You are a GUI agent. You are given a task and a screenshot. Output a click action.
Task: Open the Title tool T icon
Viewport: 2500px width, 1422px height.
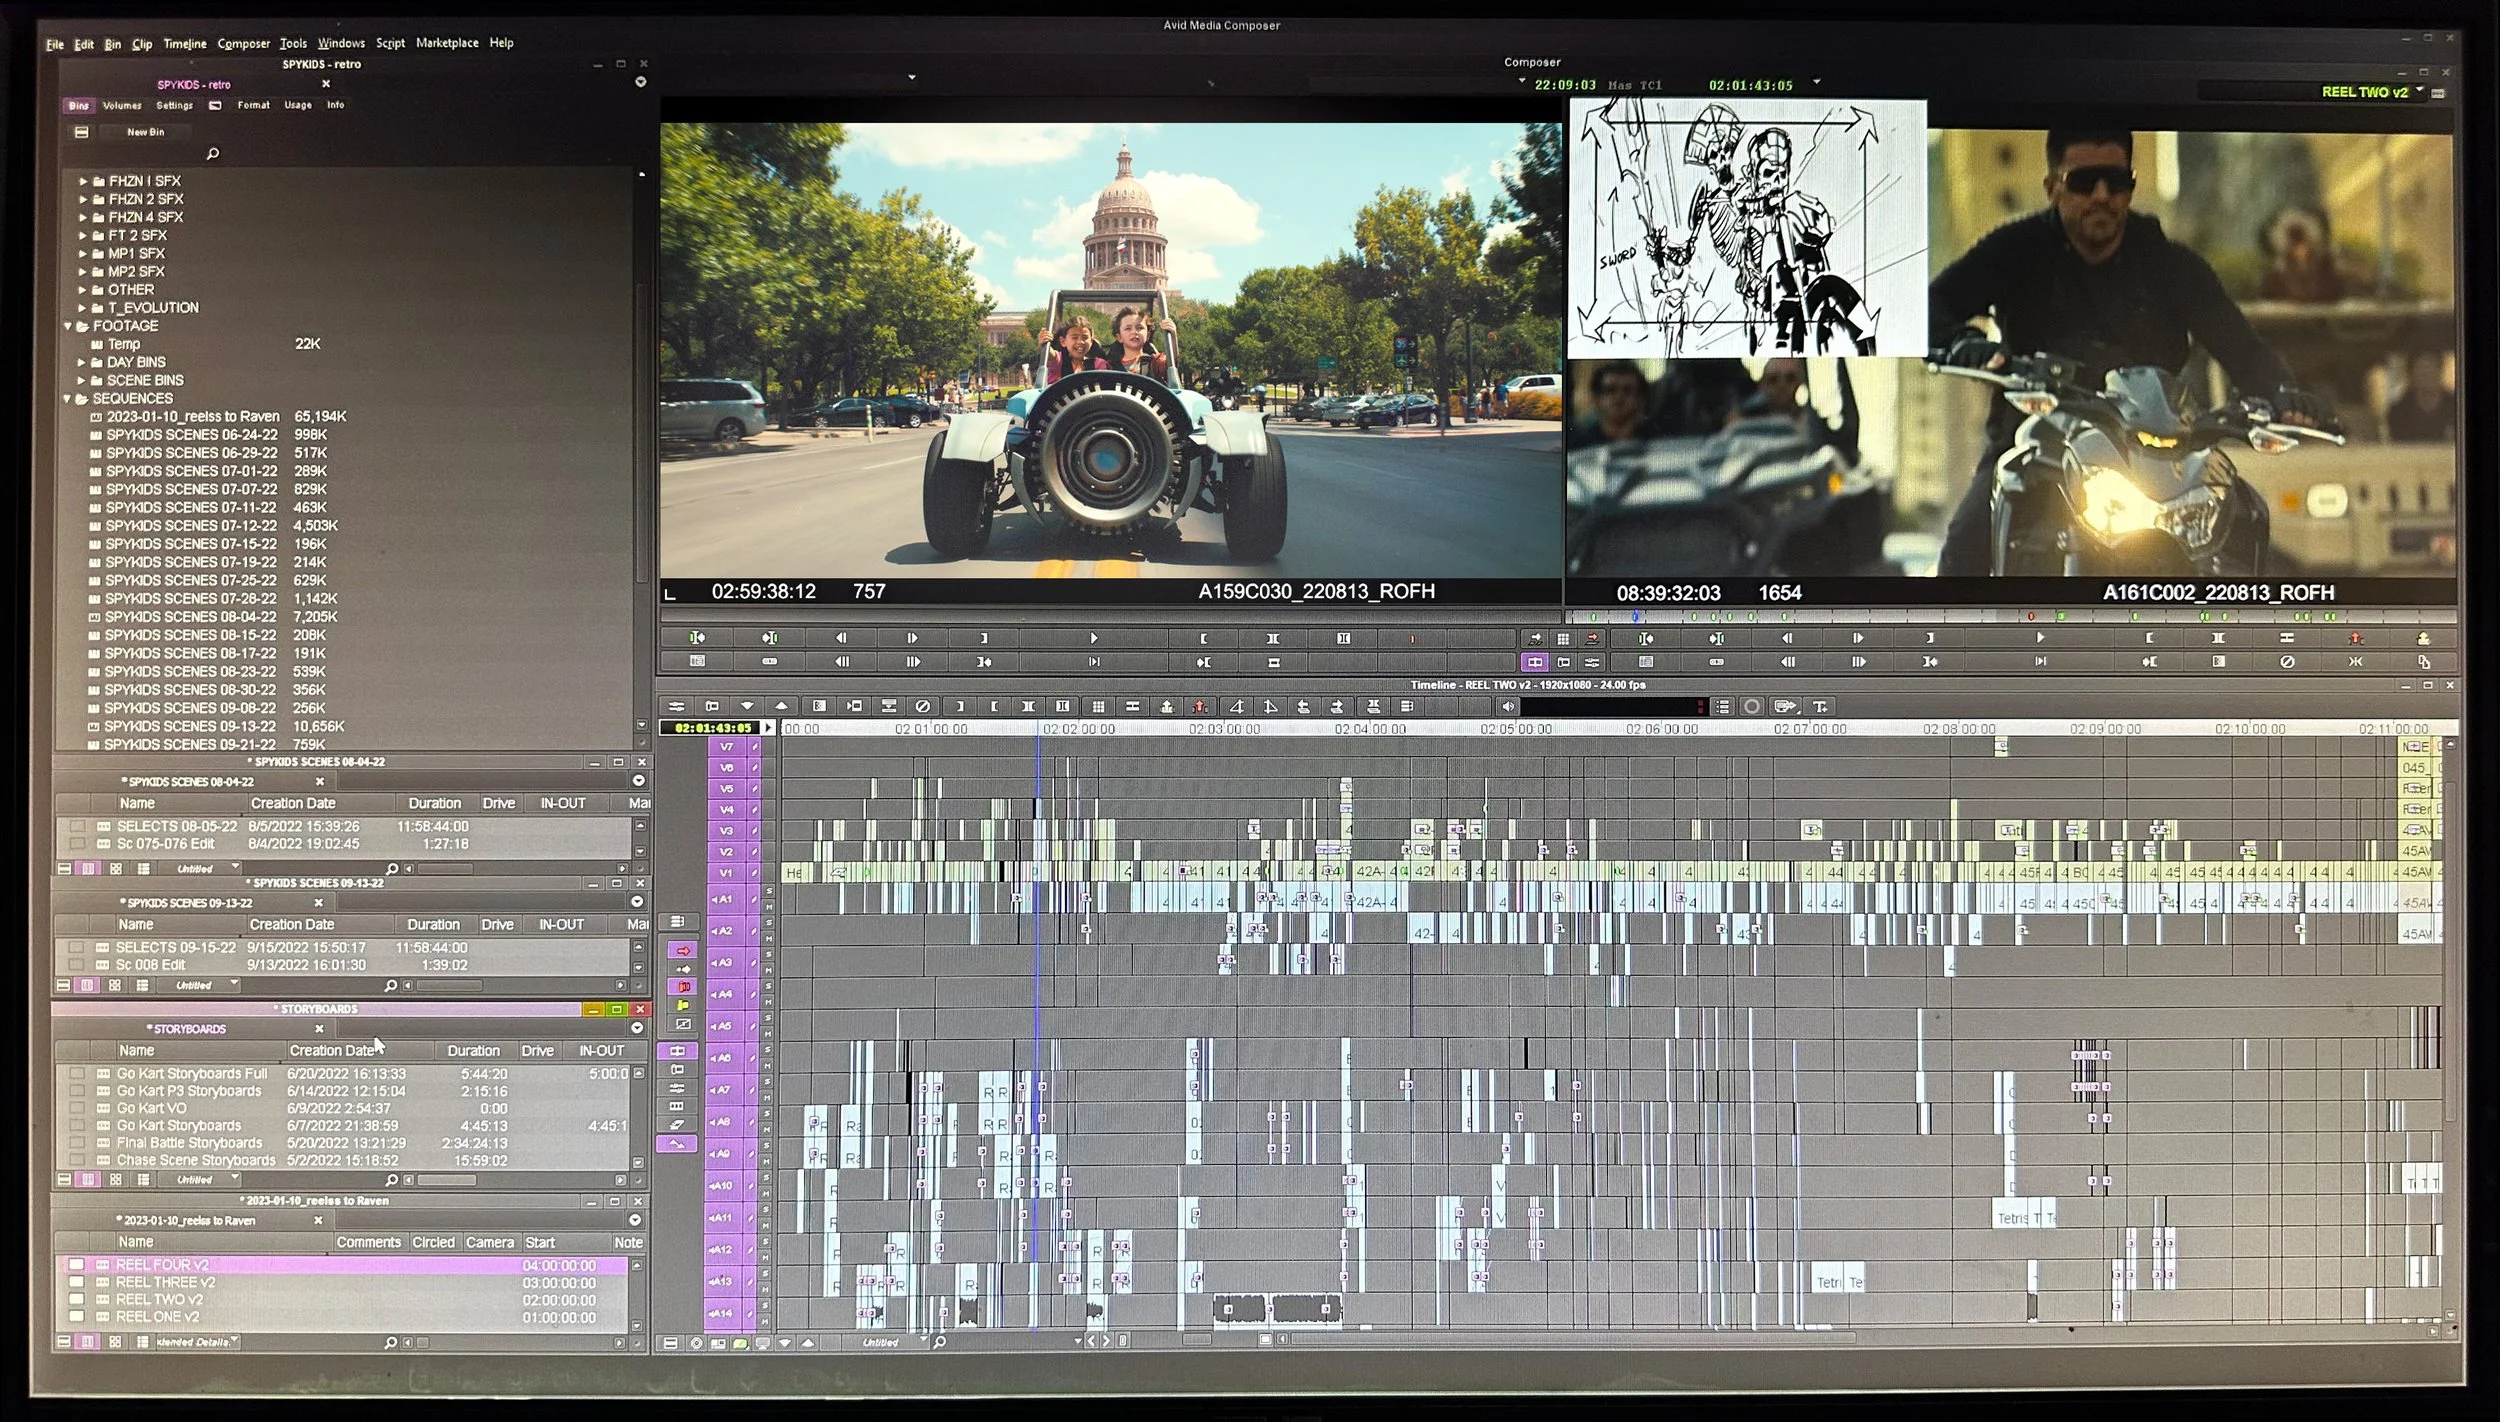[x=1820, y=706]
